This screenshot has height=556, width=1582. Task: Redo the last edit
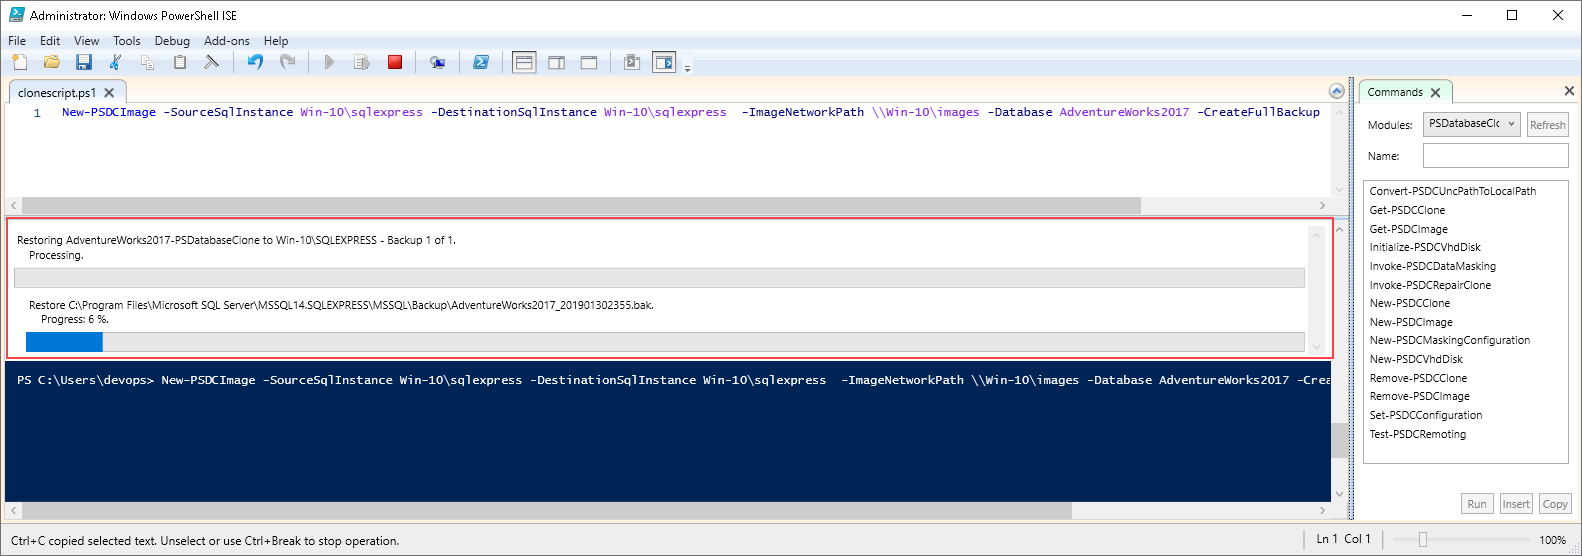point(287,62)
